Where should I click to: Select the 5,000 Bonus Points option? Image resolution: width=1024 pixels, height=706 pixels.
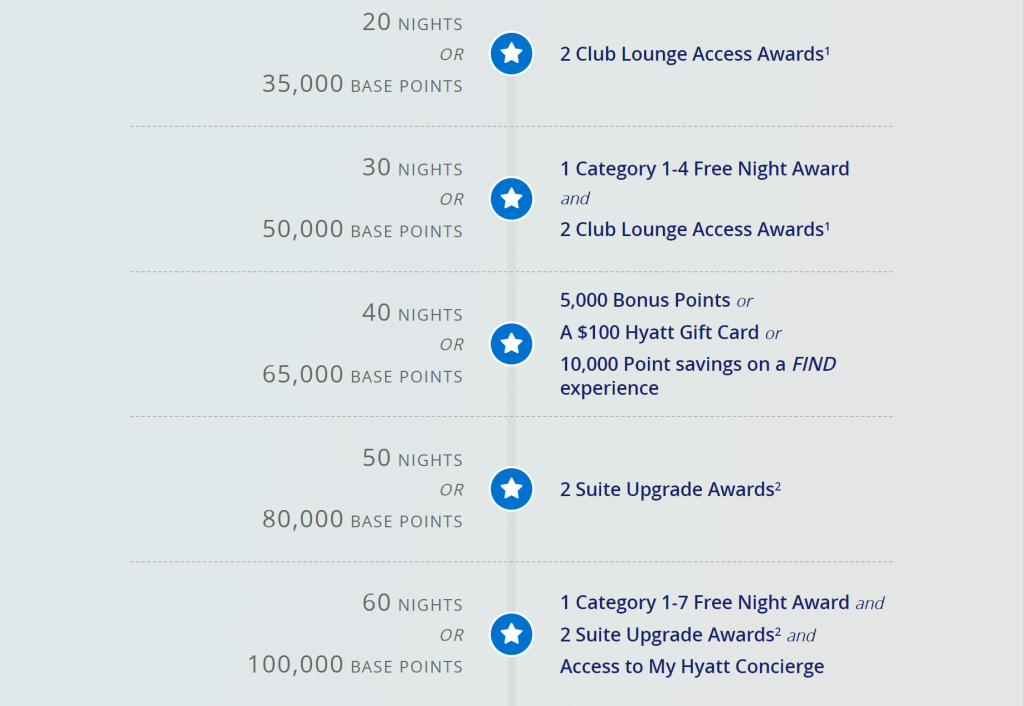[645, 300]
